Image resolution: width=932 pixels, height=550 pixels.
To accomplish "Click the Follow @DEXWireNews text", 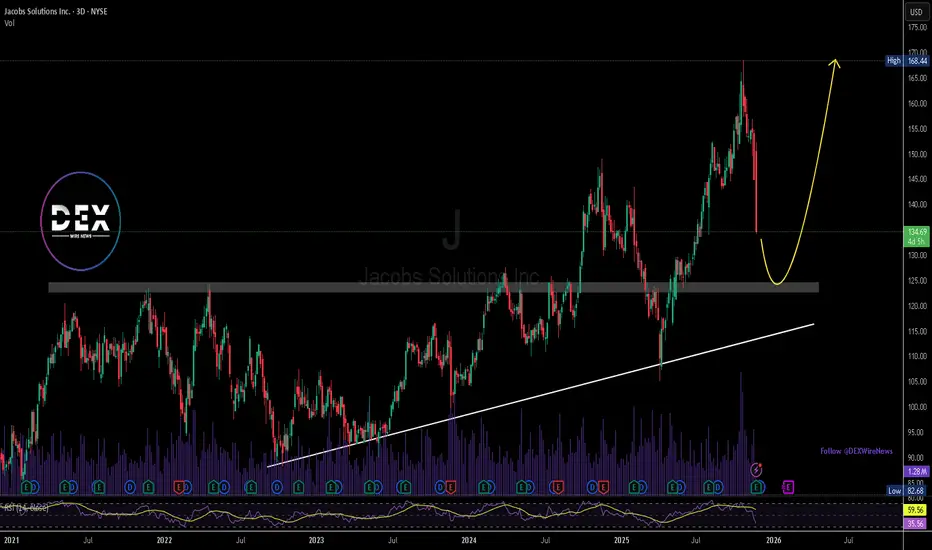I will point(857,451).
